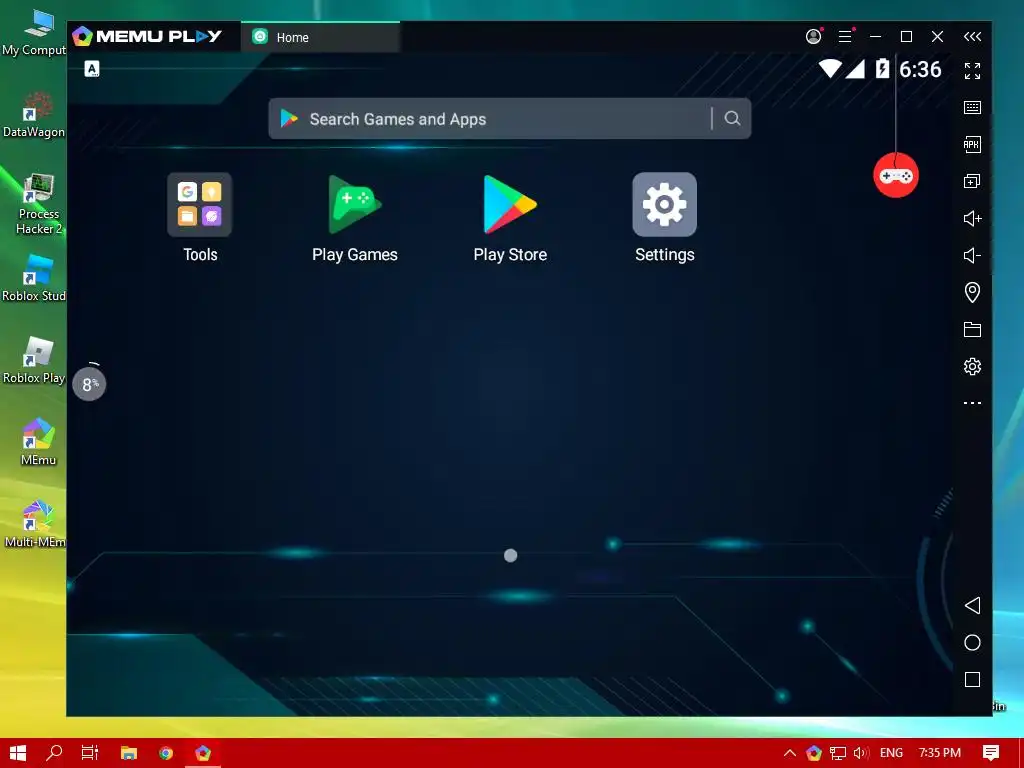Open MEmu settings gear in sidebar
Screen dimensions: 1024x768
(x=972, y=366)
